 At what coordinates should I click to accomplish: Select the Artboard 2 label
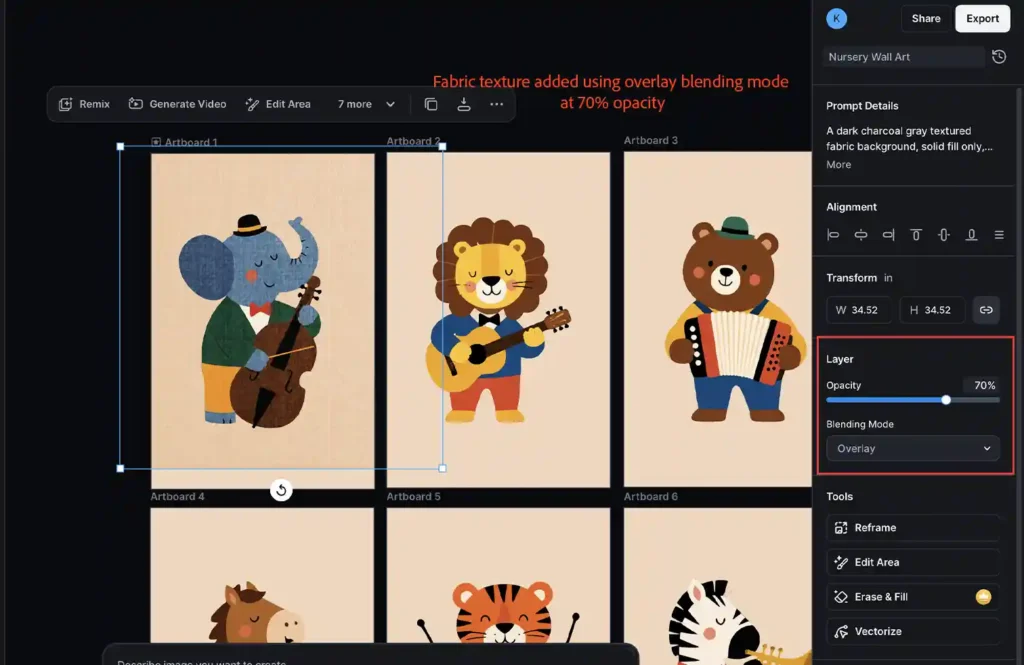coord(413,140)
